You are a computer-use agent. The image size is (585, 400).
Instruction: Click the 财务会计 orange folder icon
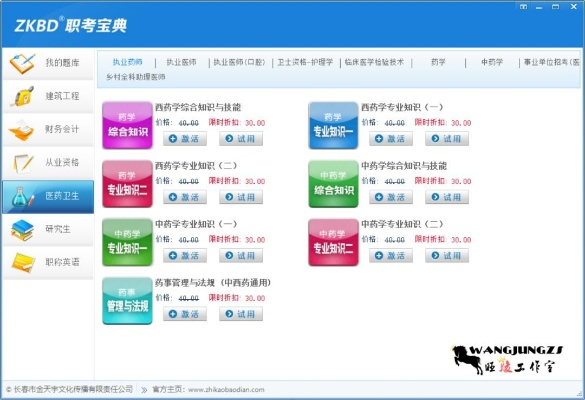(x=22, y=129)
